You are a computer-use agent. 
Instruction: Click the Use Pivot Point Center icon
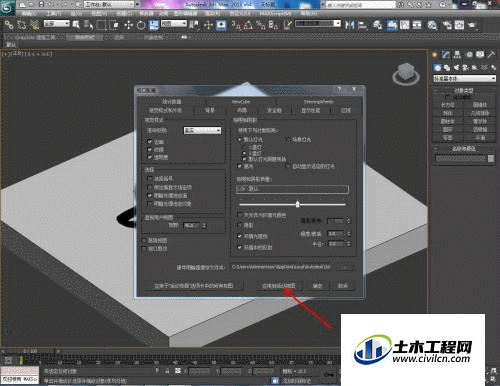[193, 25]
